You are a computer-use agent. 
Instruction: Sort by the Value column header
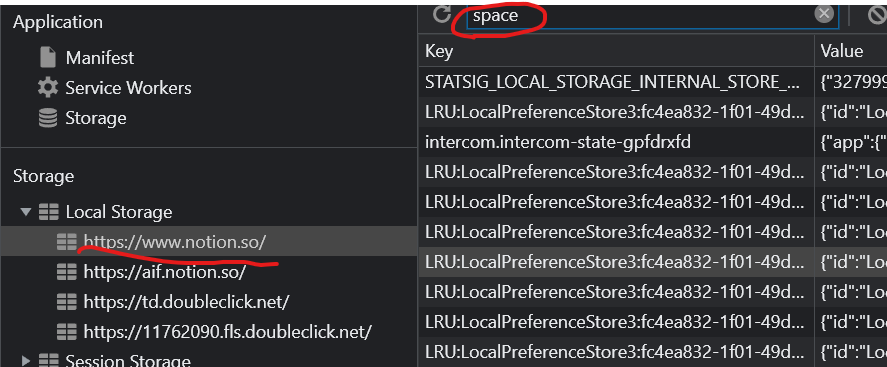pos(851,51)
